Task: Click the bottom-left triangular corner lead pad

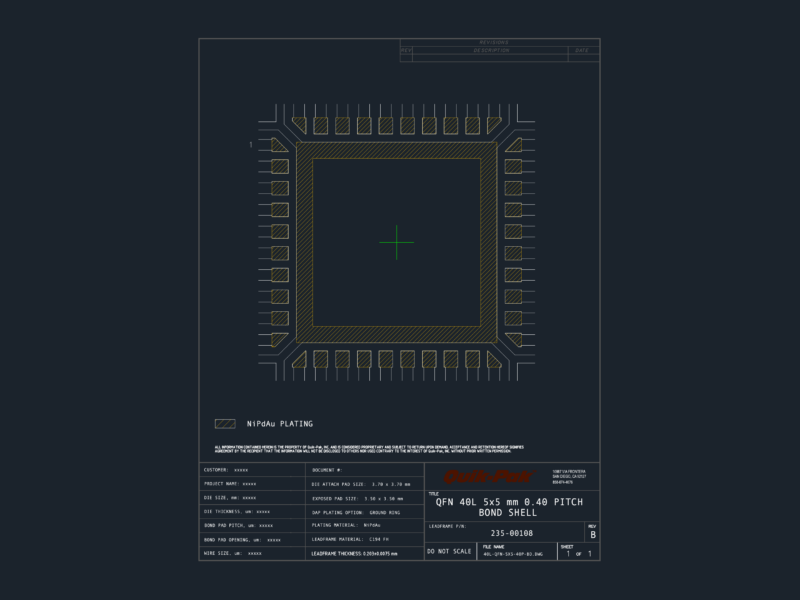Action: [300, 360]
